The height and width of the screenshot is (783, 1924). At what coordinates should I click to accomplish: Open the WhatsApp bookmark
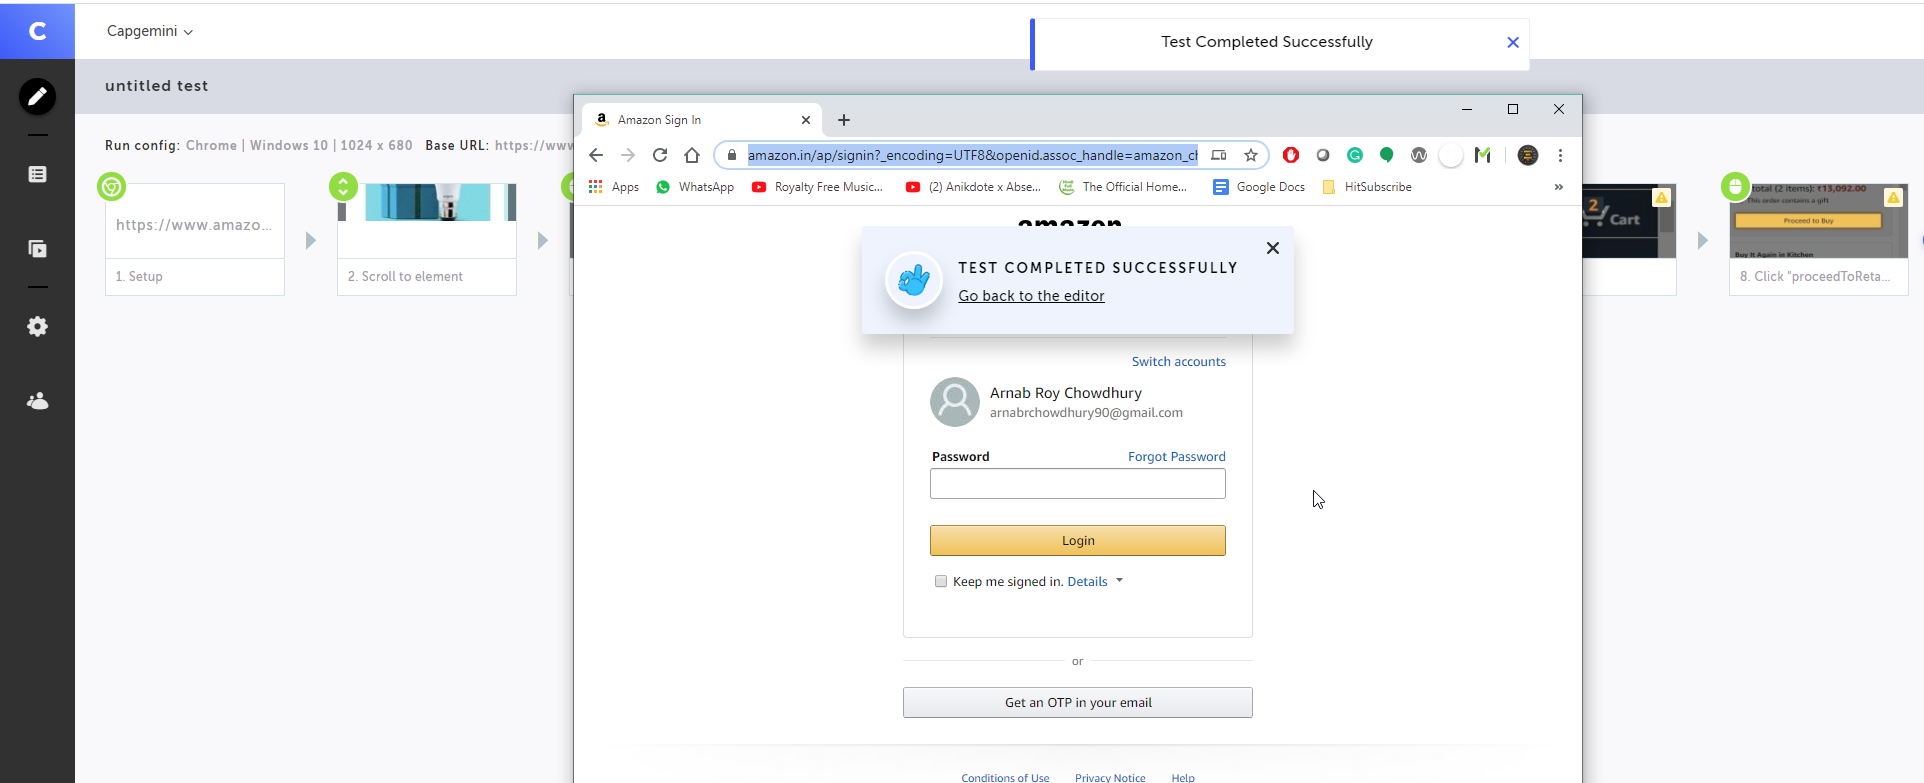695,187
